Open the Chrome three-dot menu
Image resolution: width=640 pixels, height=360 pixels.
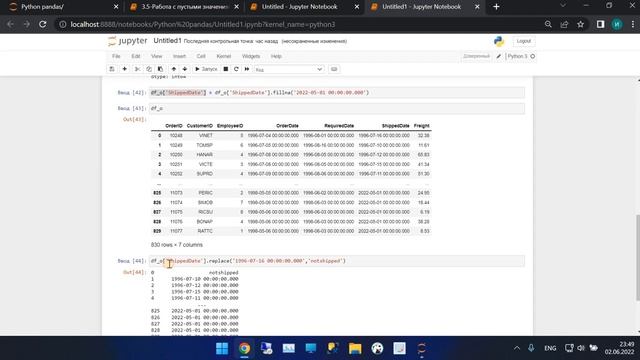coord(633,24)
